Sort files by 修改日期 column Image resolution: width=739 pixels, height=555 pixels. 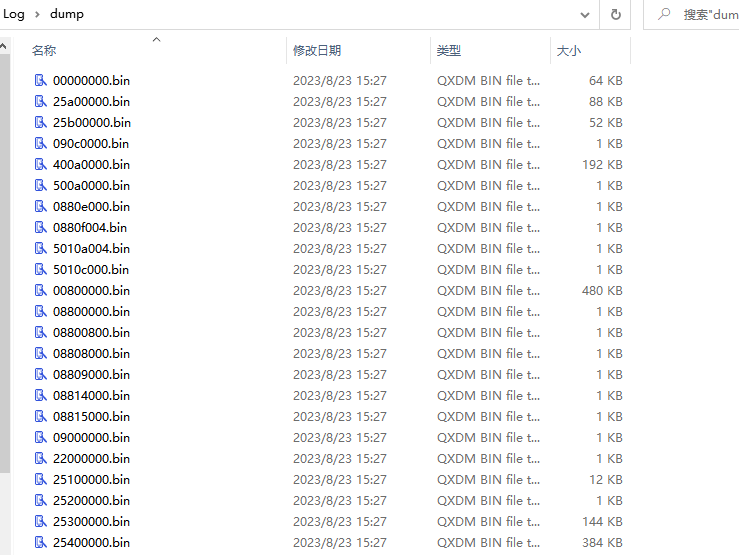point(317,50)
